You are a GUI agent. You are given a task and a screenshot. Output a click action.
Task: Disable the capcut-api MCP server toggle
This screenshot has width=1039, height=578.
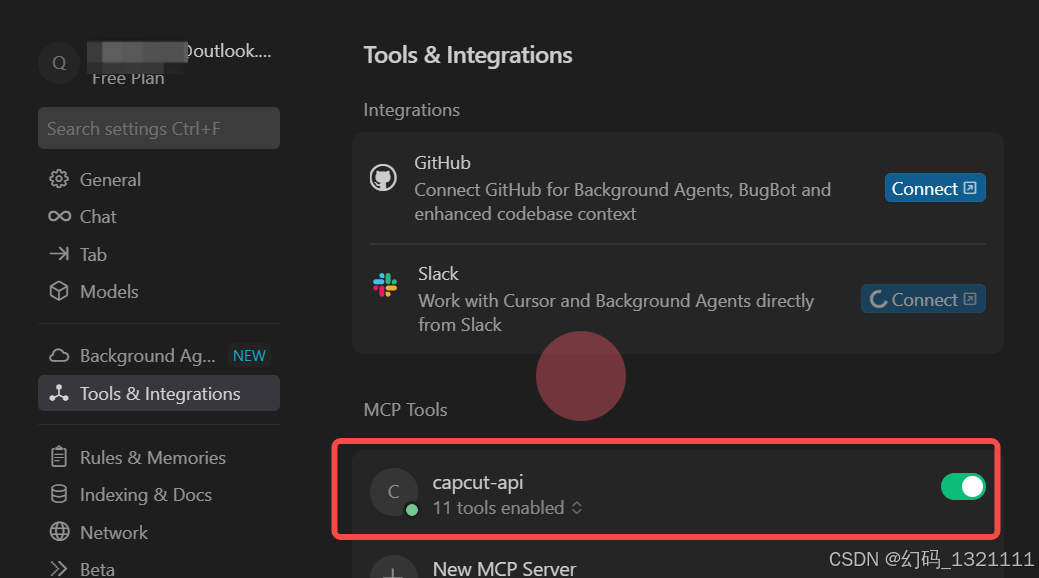tap(963, 487)
